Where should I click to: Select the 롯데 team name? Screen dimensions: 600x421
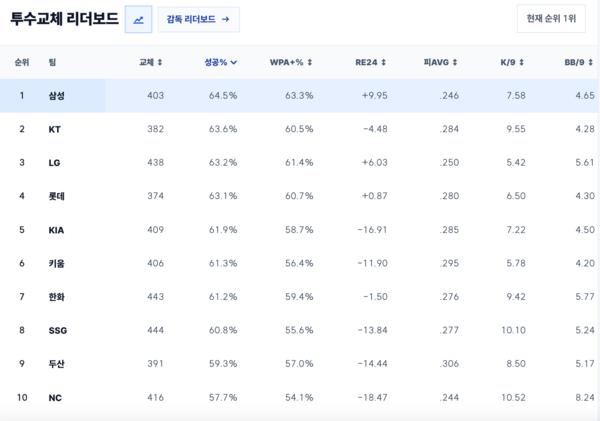click(57, 196)
